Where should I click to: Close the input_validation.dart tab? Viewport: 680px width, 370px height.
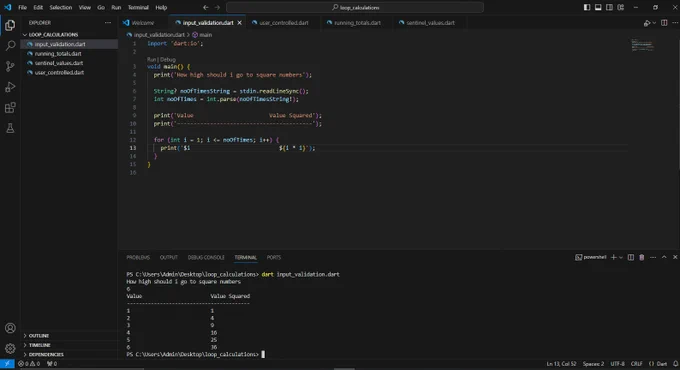coord(239,23)
